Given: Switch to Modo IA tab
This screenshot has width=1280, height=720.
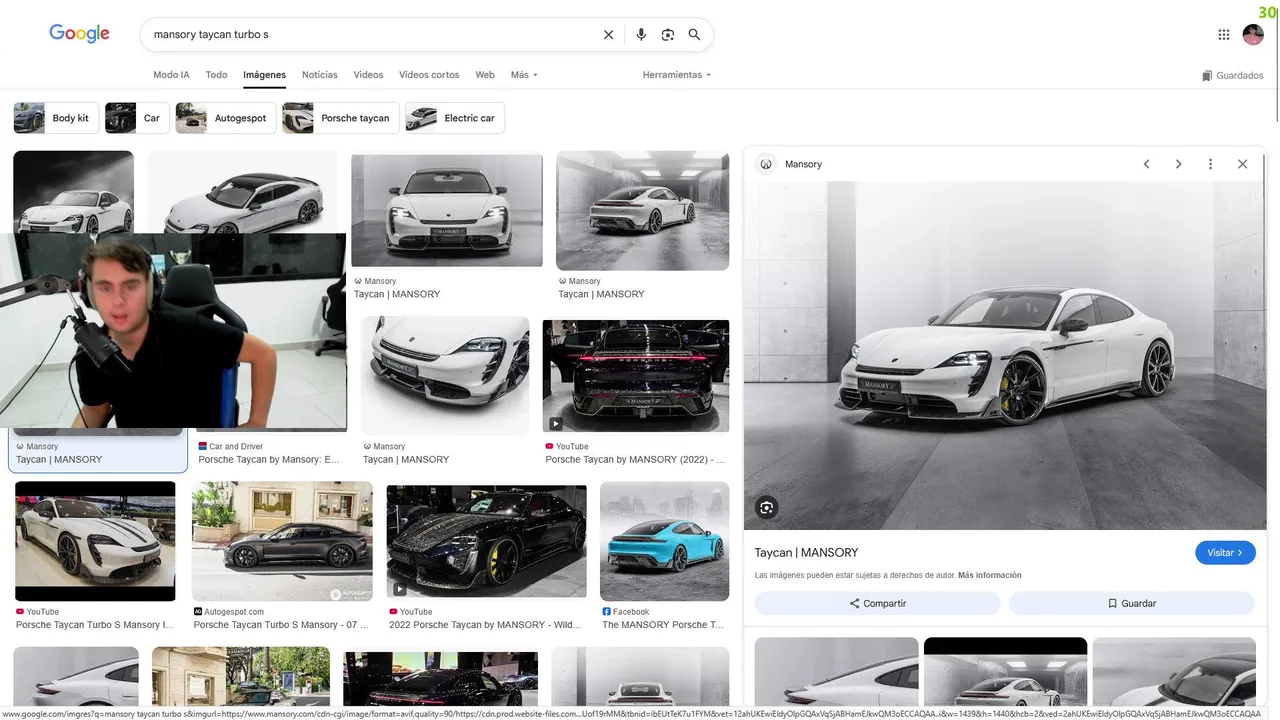Looking at the screenshot, I should click(x=171, y=75).
